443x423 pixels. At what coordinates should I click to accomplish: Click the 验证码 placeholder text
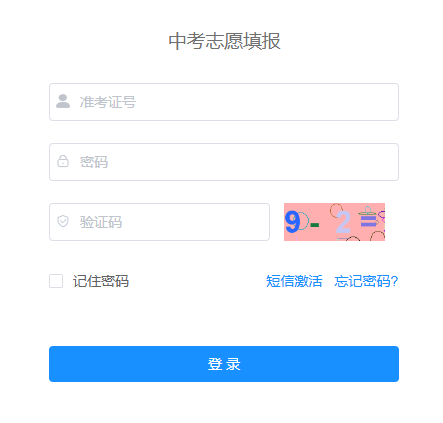101,222
